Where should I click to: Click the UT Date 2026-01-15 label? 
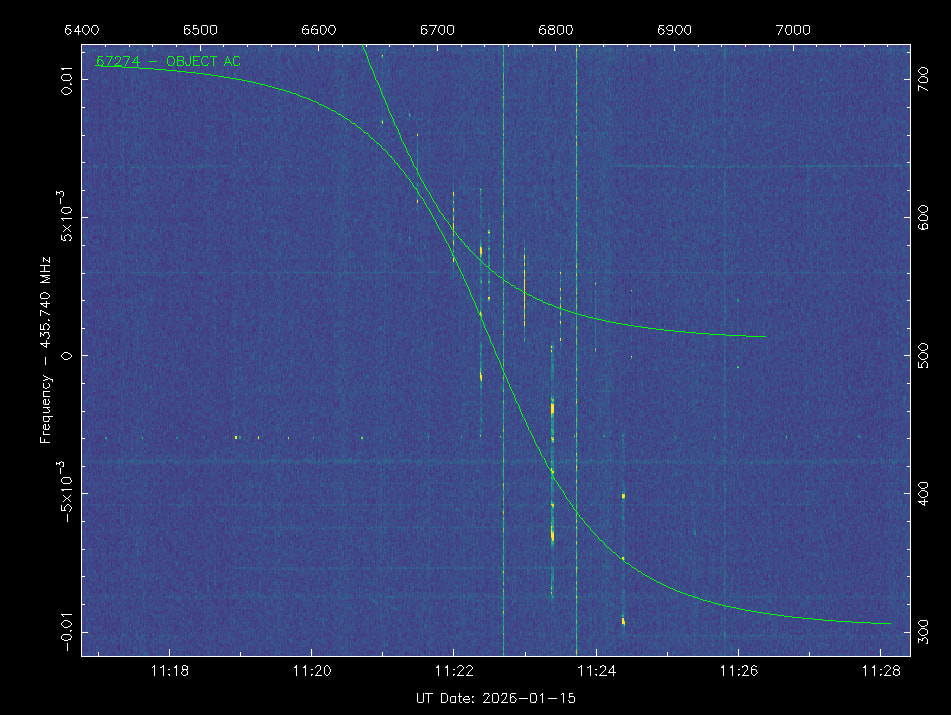click(495, 697)
